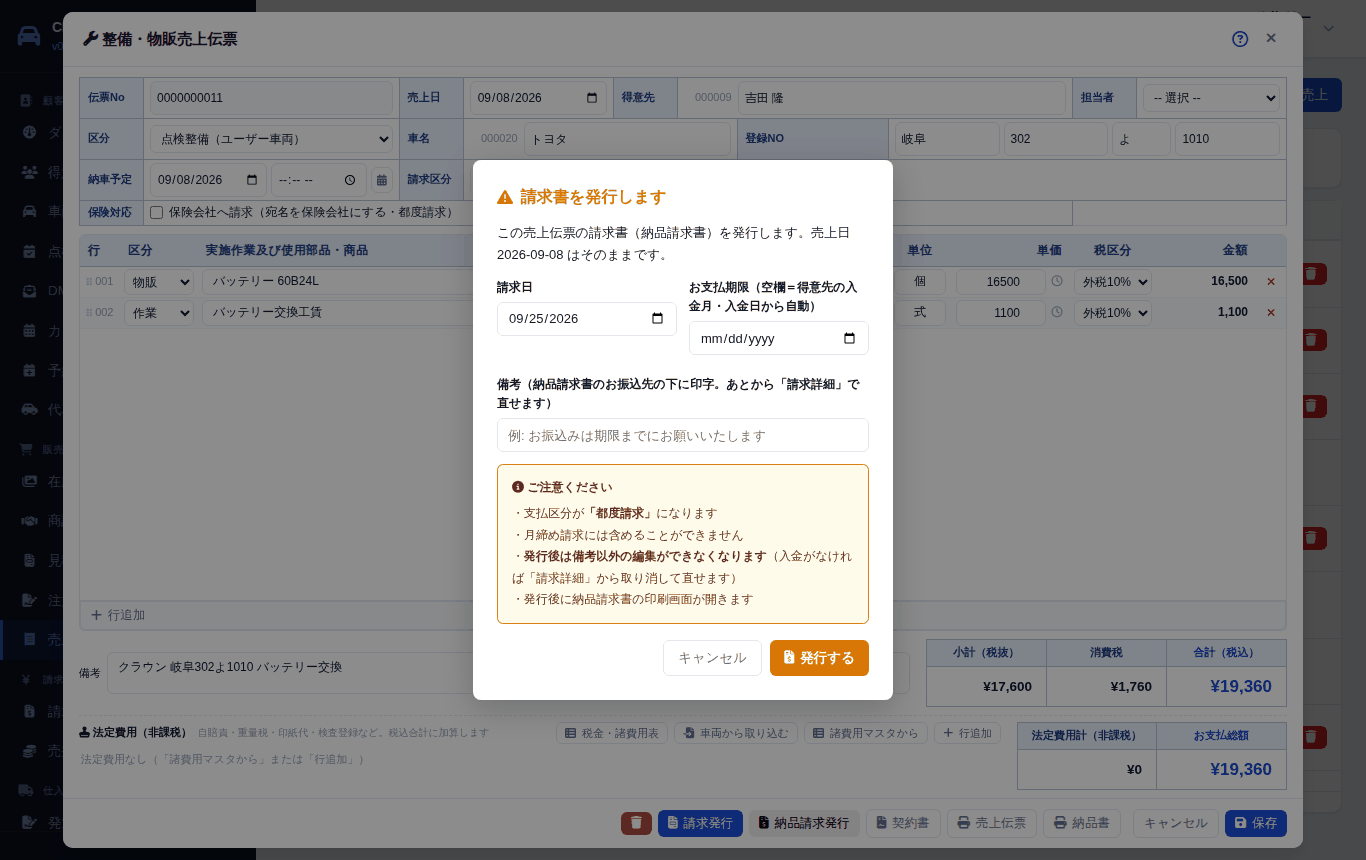
Task: Open the 売上日 date picker field
Action: point(538,98)
